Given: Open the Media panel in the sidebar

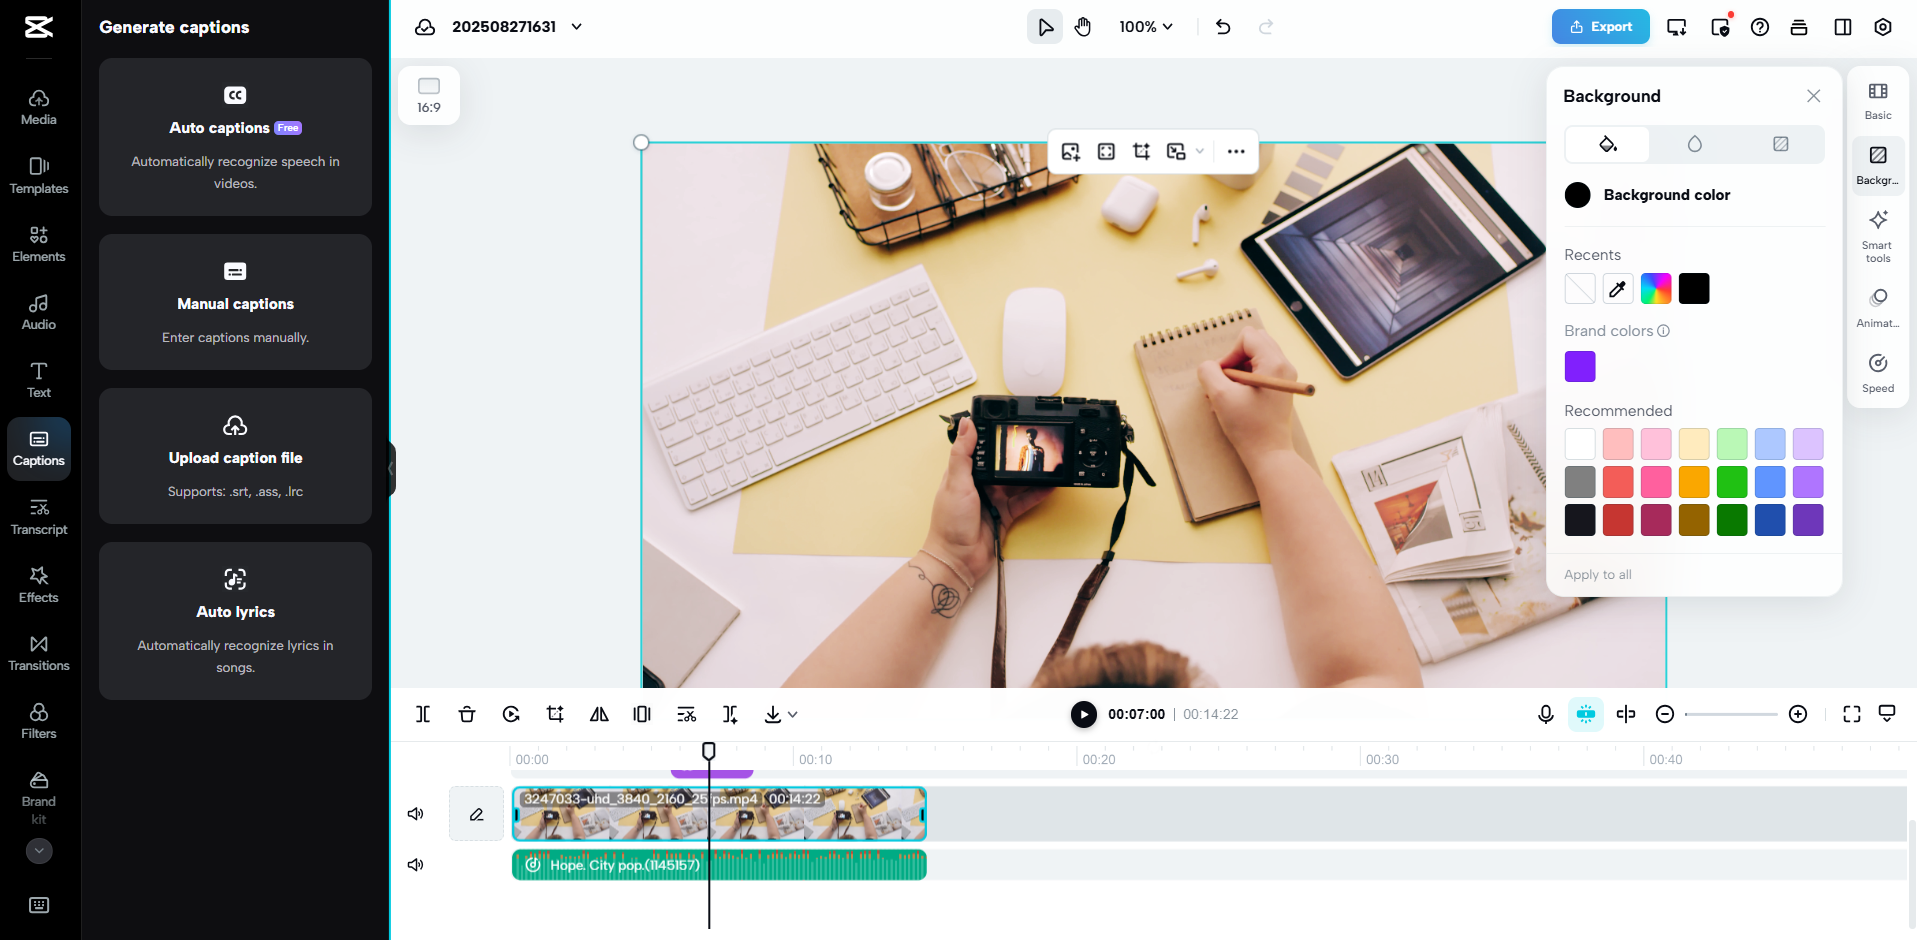Looking at the screenshot, I should click(38, 105).
